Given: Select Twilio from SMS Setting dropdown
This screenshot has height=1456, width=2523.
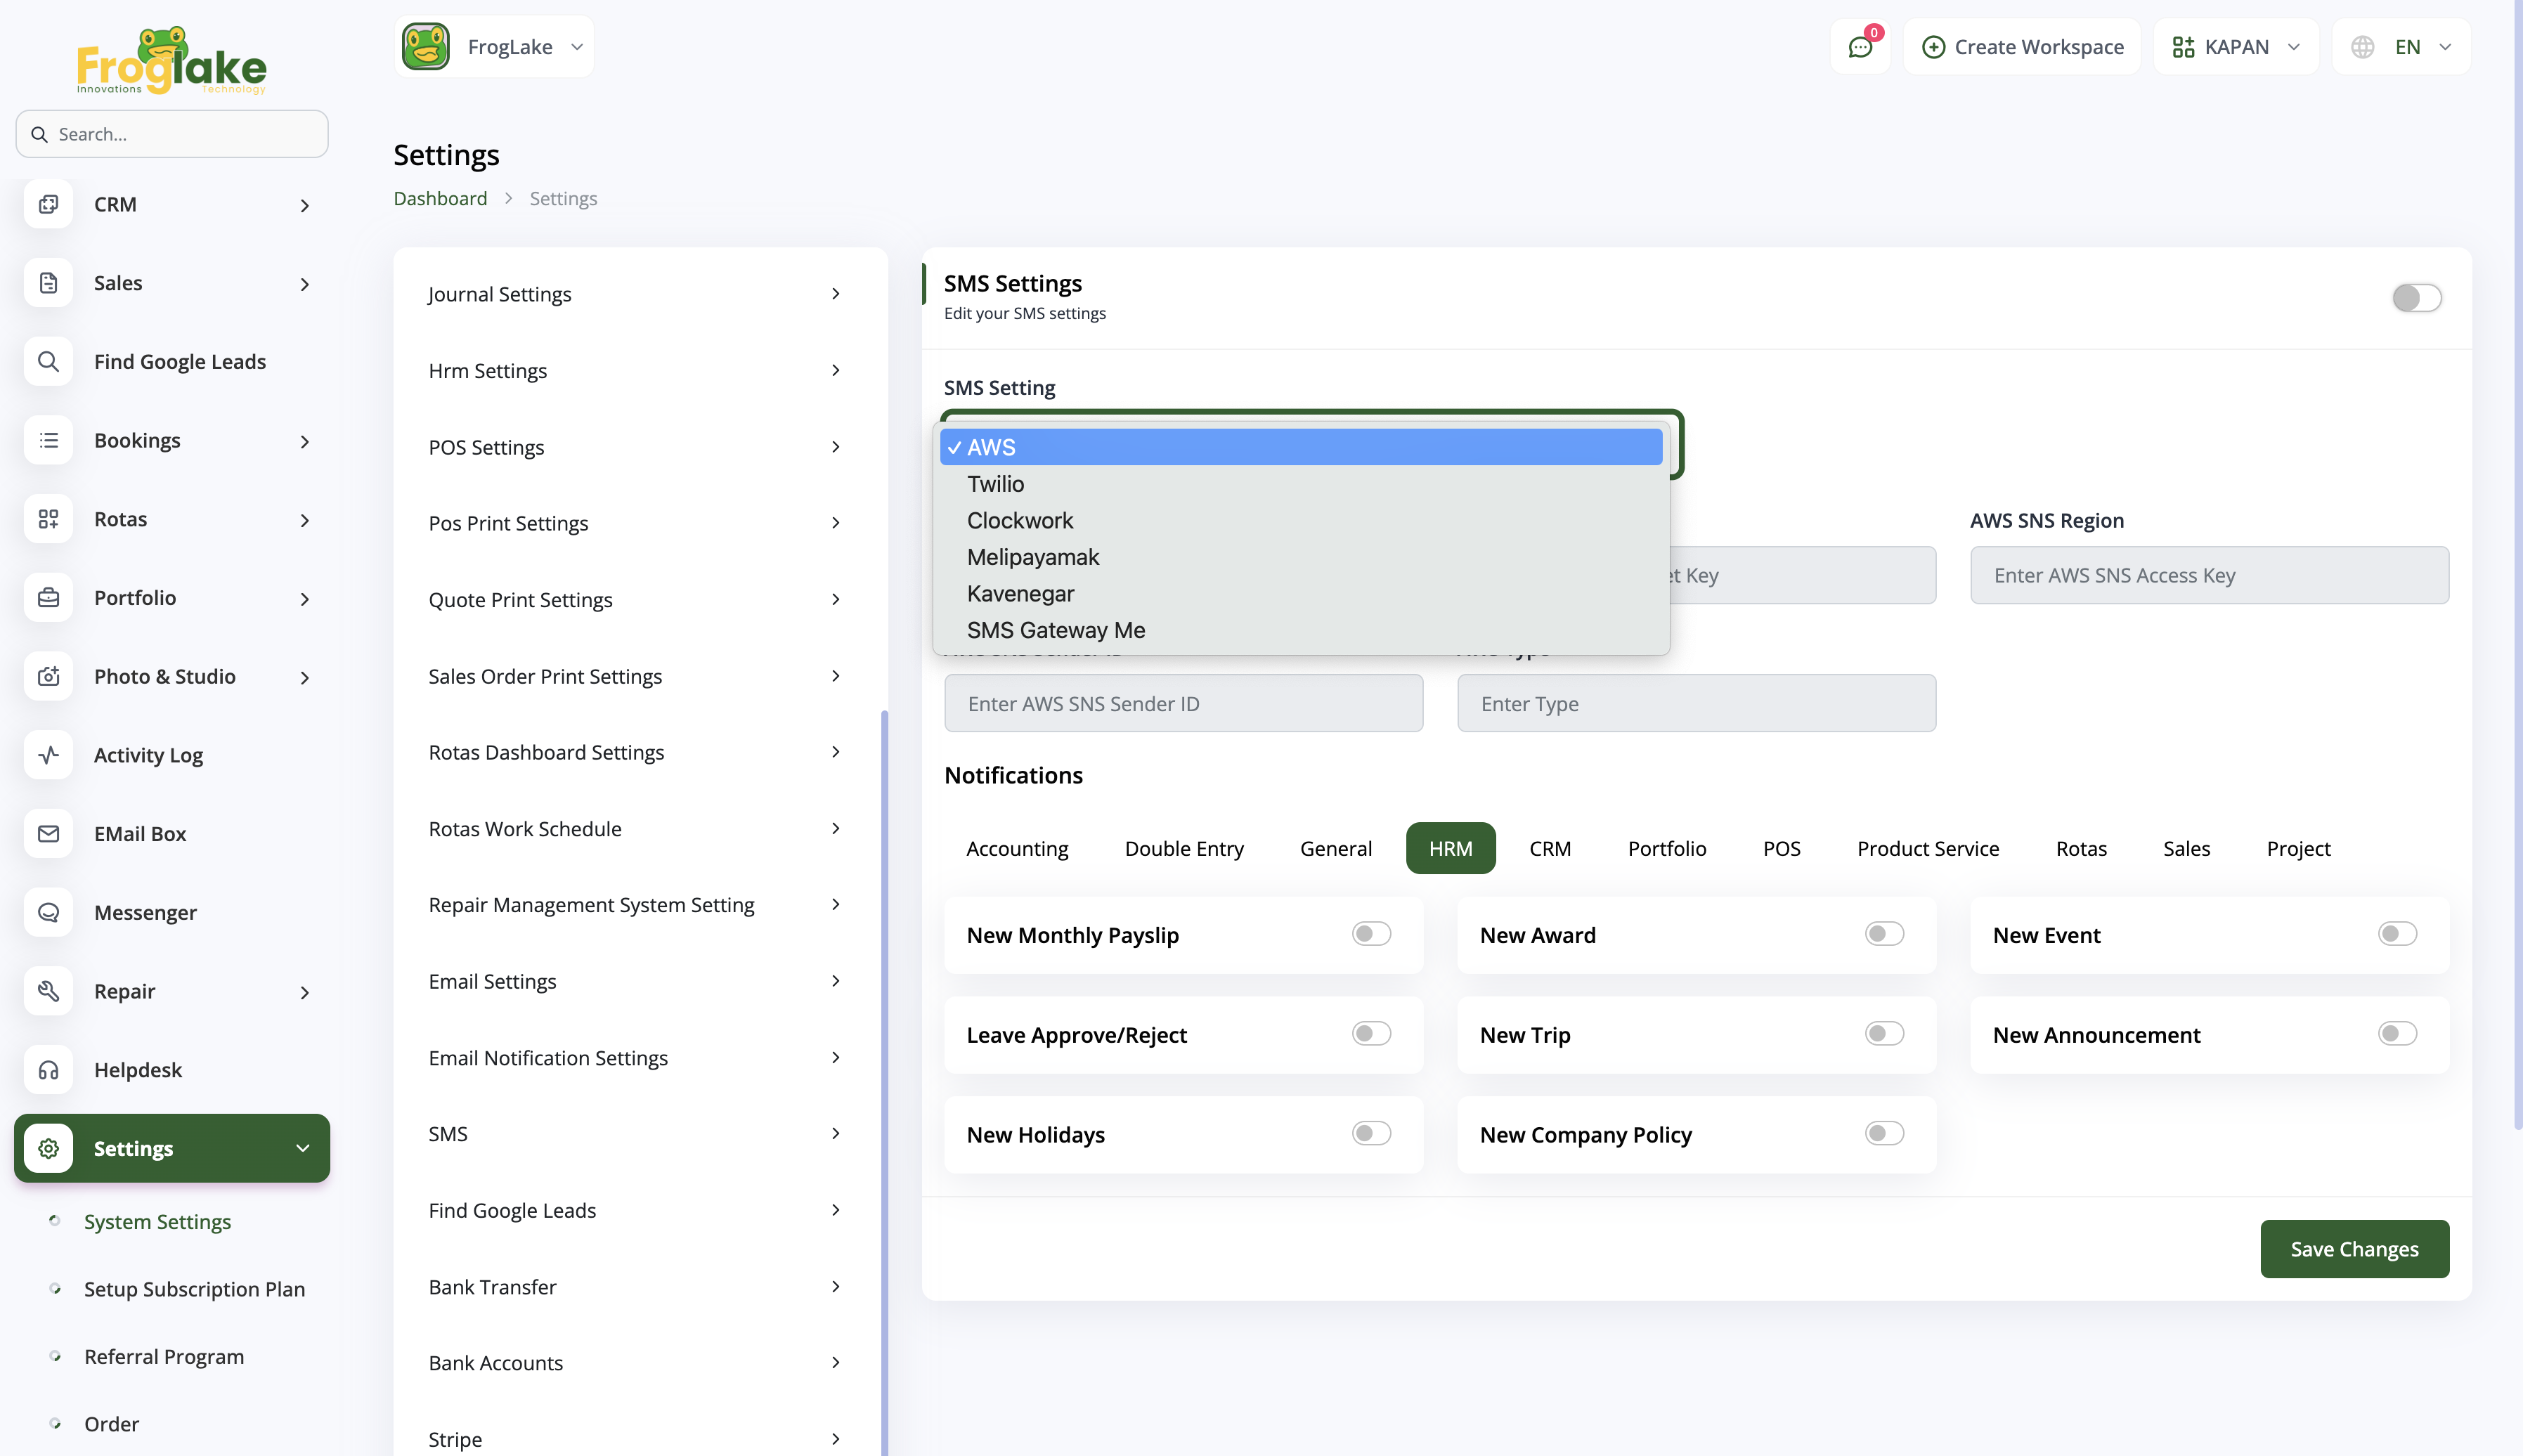Looking at the screenshot, I should [996, 484].
